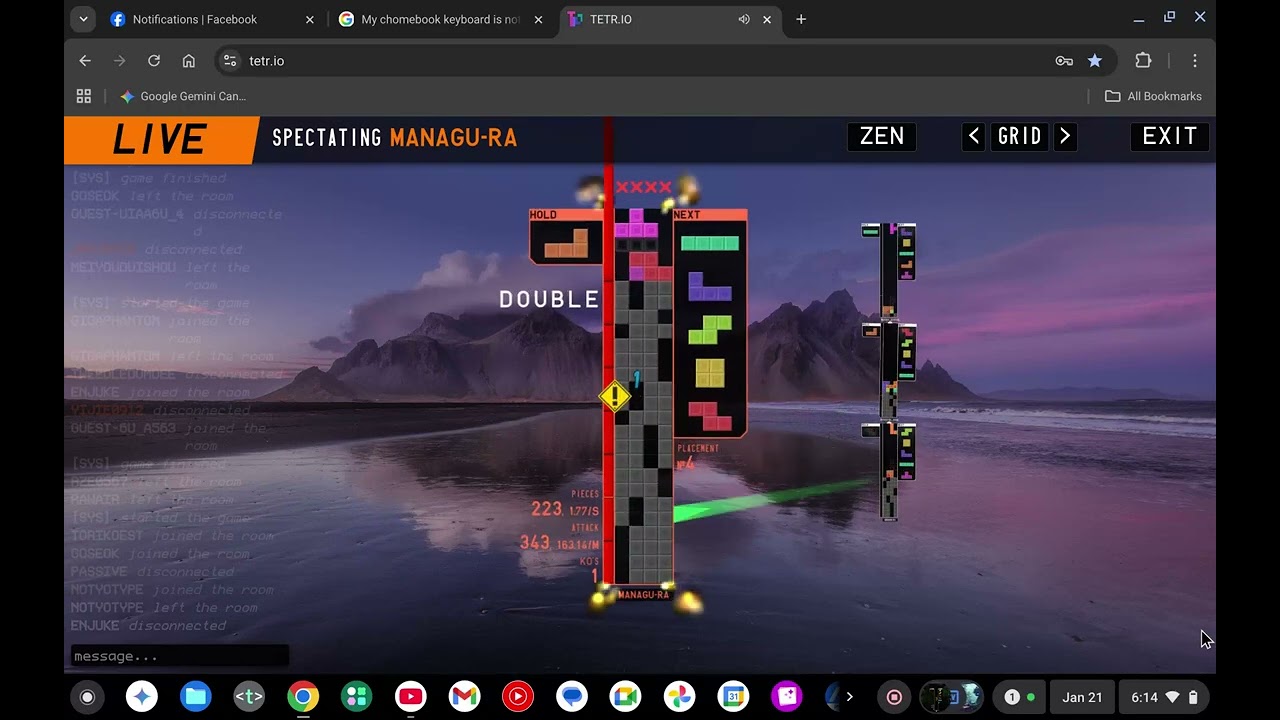Open the Text editor app on shelf
Viewport: 1280px width, 720px height.
249,697
